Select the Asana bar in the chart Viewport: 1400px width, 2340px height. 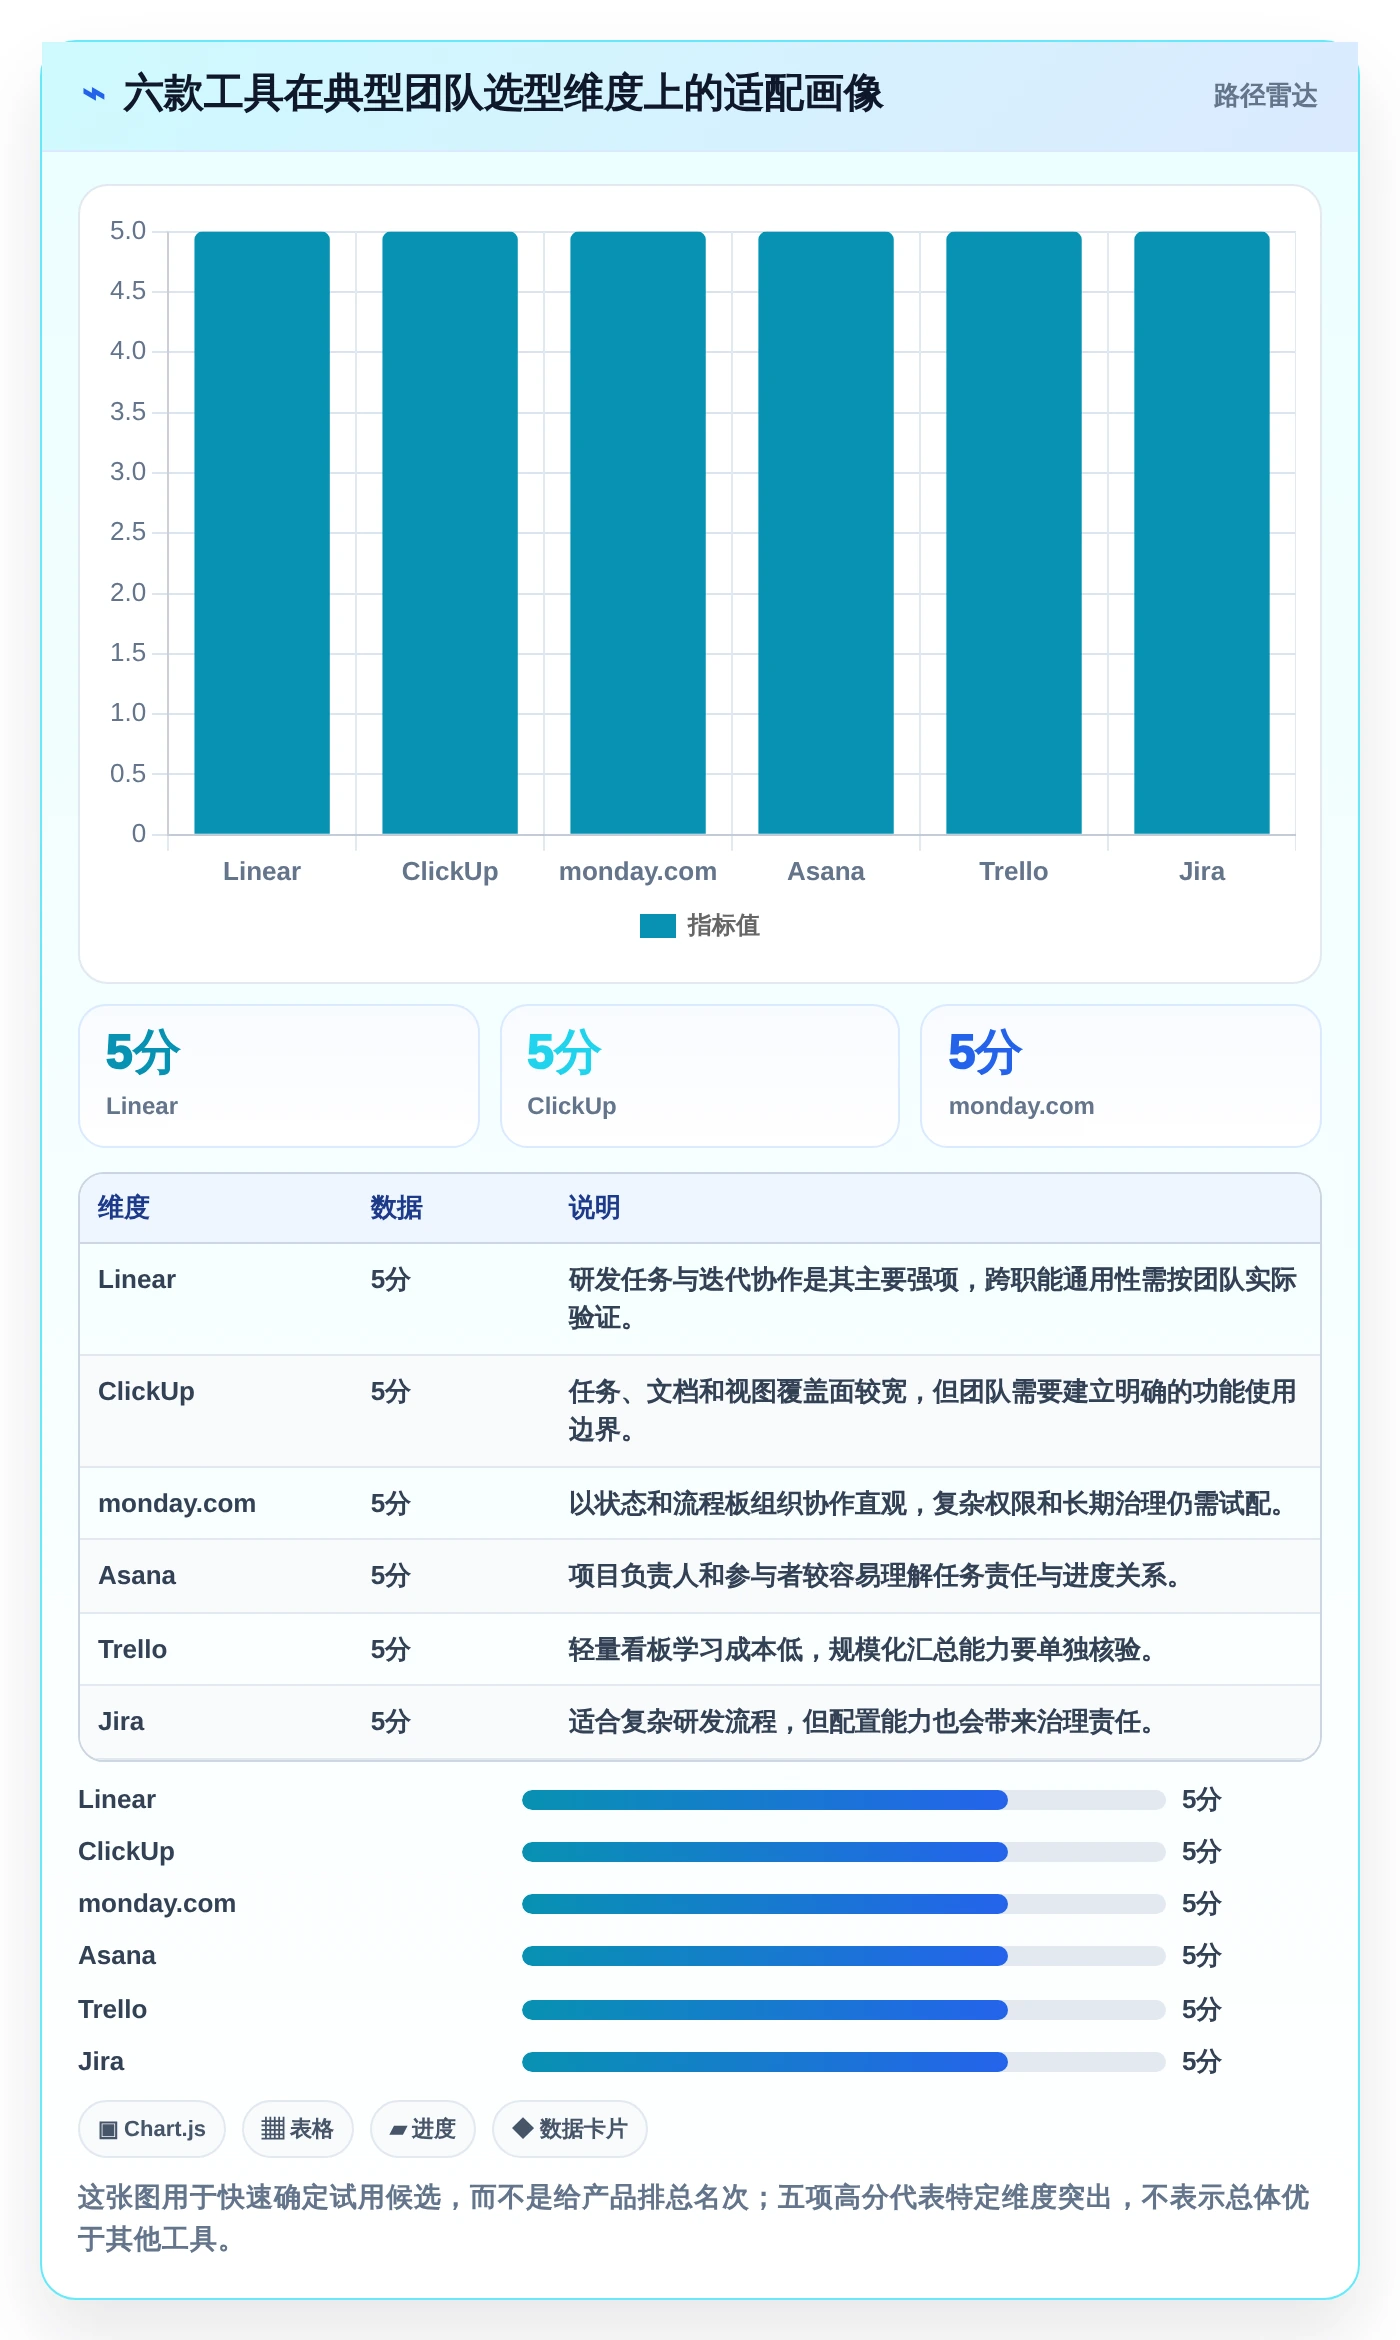coord(826,533)
